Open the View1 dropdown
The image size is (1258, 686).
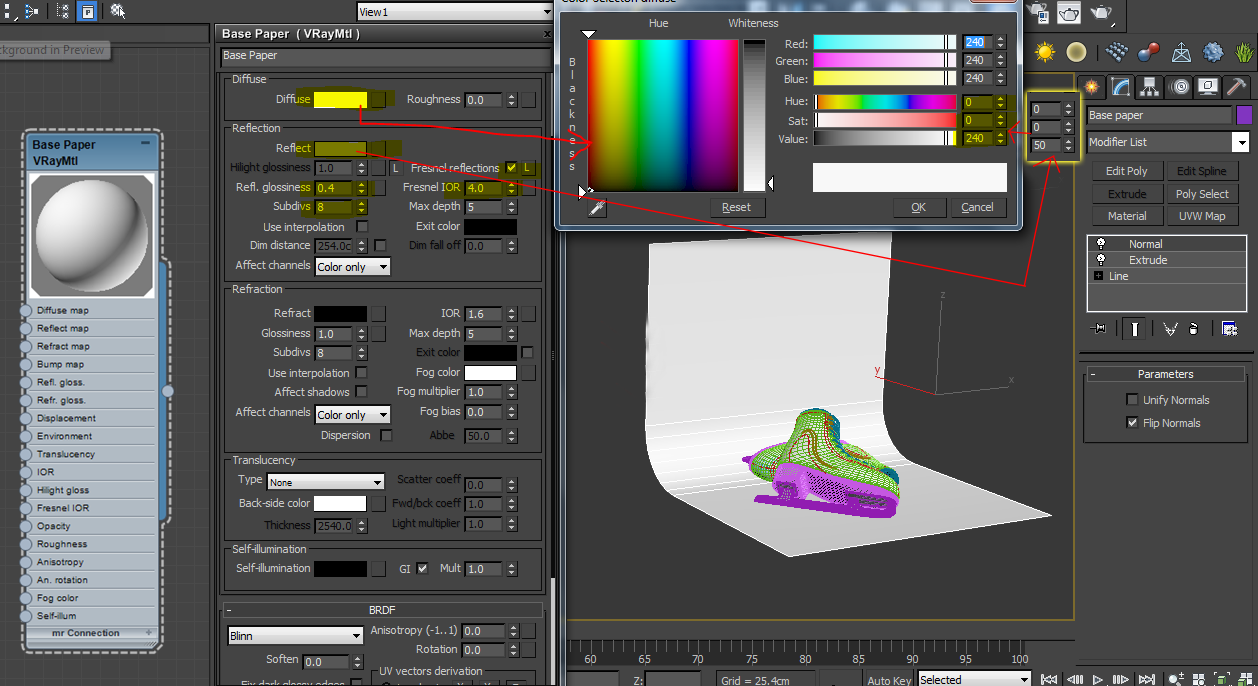pos(457,12)
